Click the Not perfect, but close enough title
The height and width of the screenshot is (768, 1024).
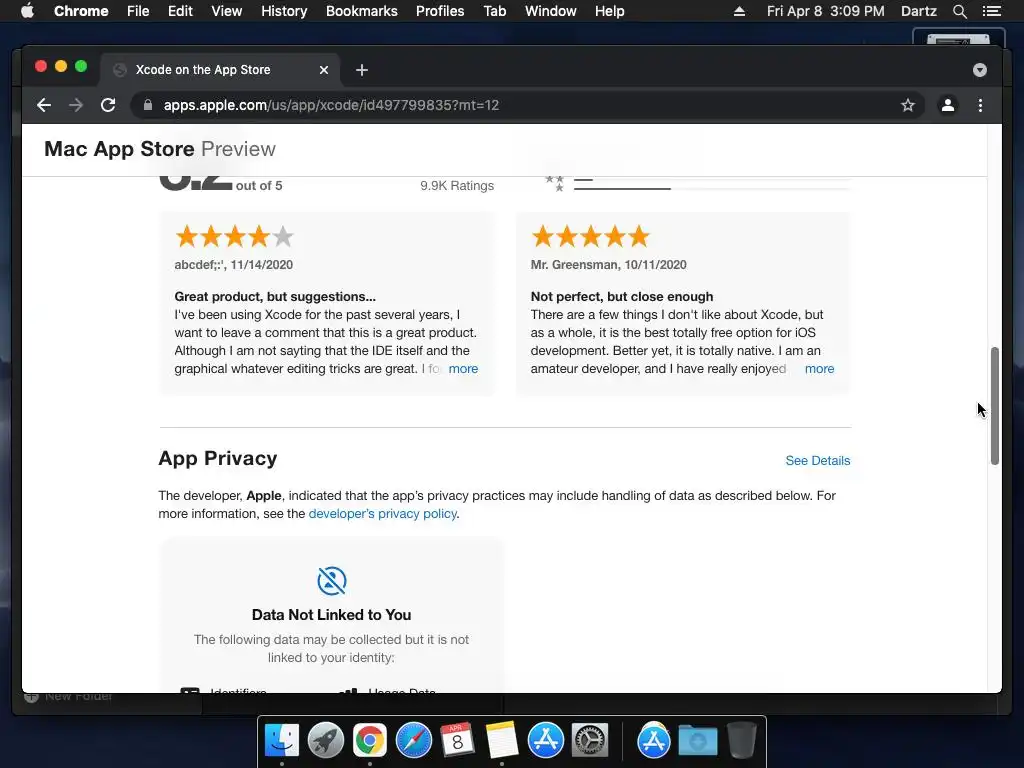point(622,296)
